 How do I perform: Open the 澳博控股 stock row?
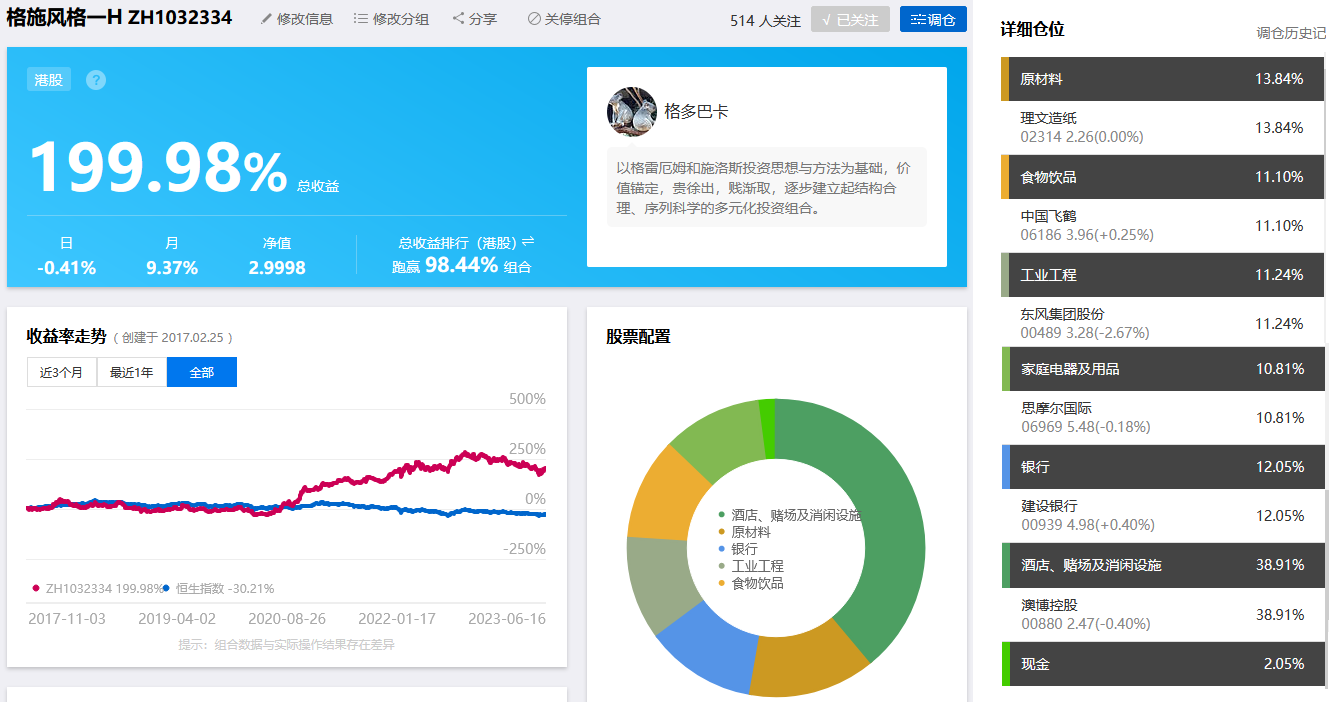[1162, 614]
